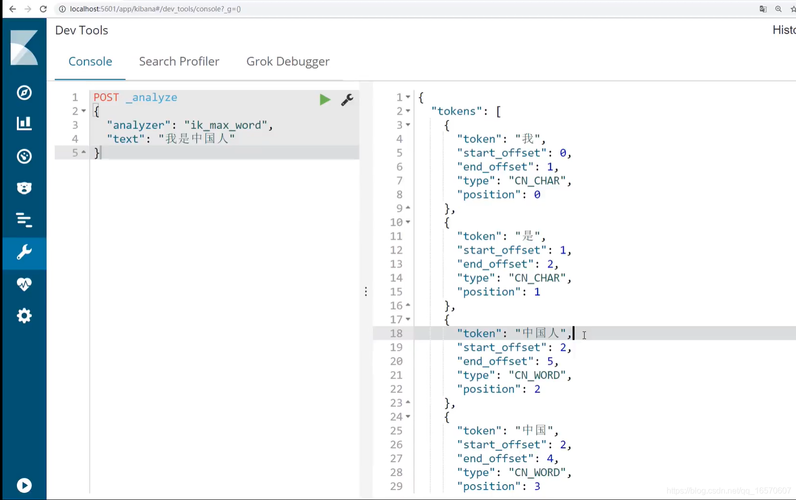Click "token": "是" response line

pyautogui.click(x=501, y=236)
